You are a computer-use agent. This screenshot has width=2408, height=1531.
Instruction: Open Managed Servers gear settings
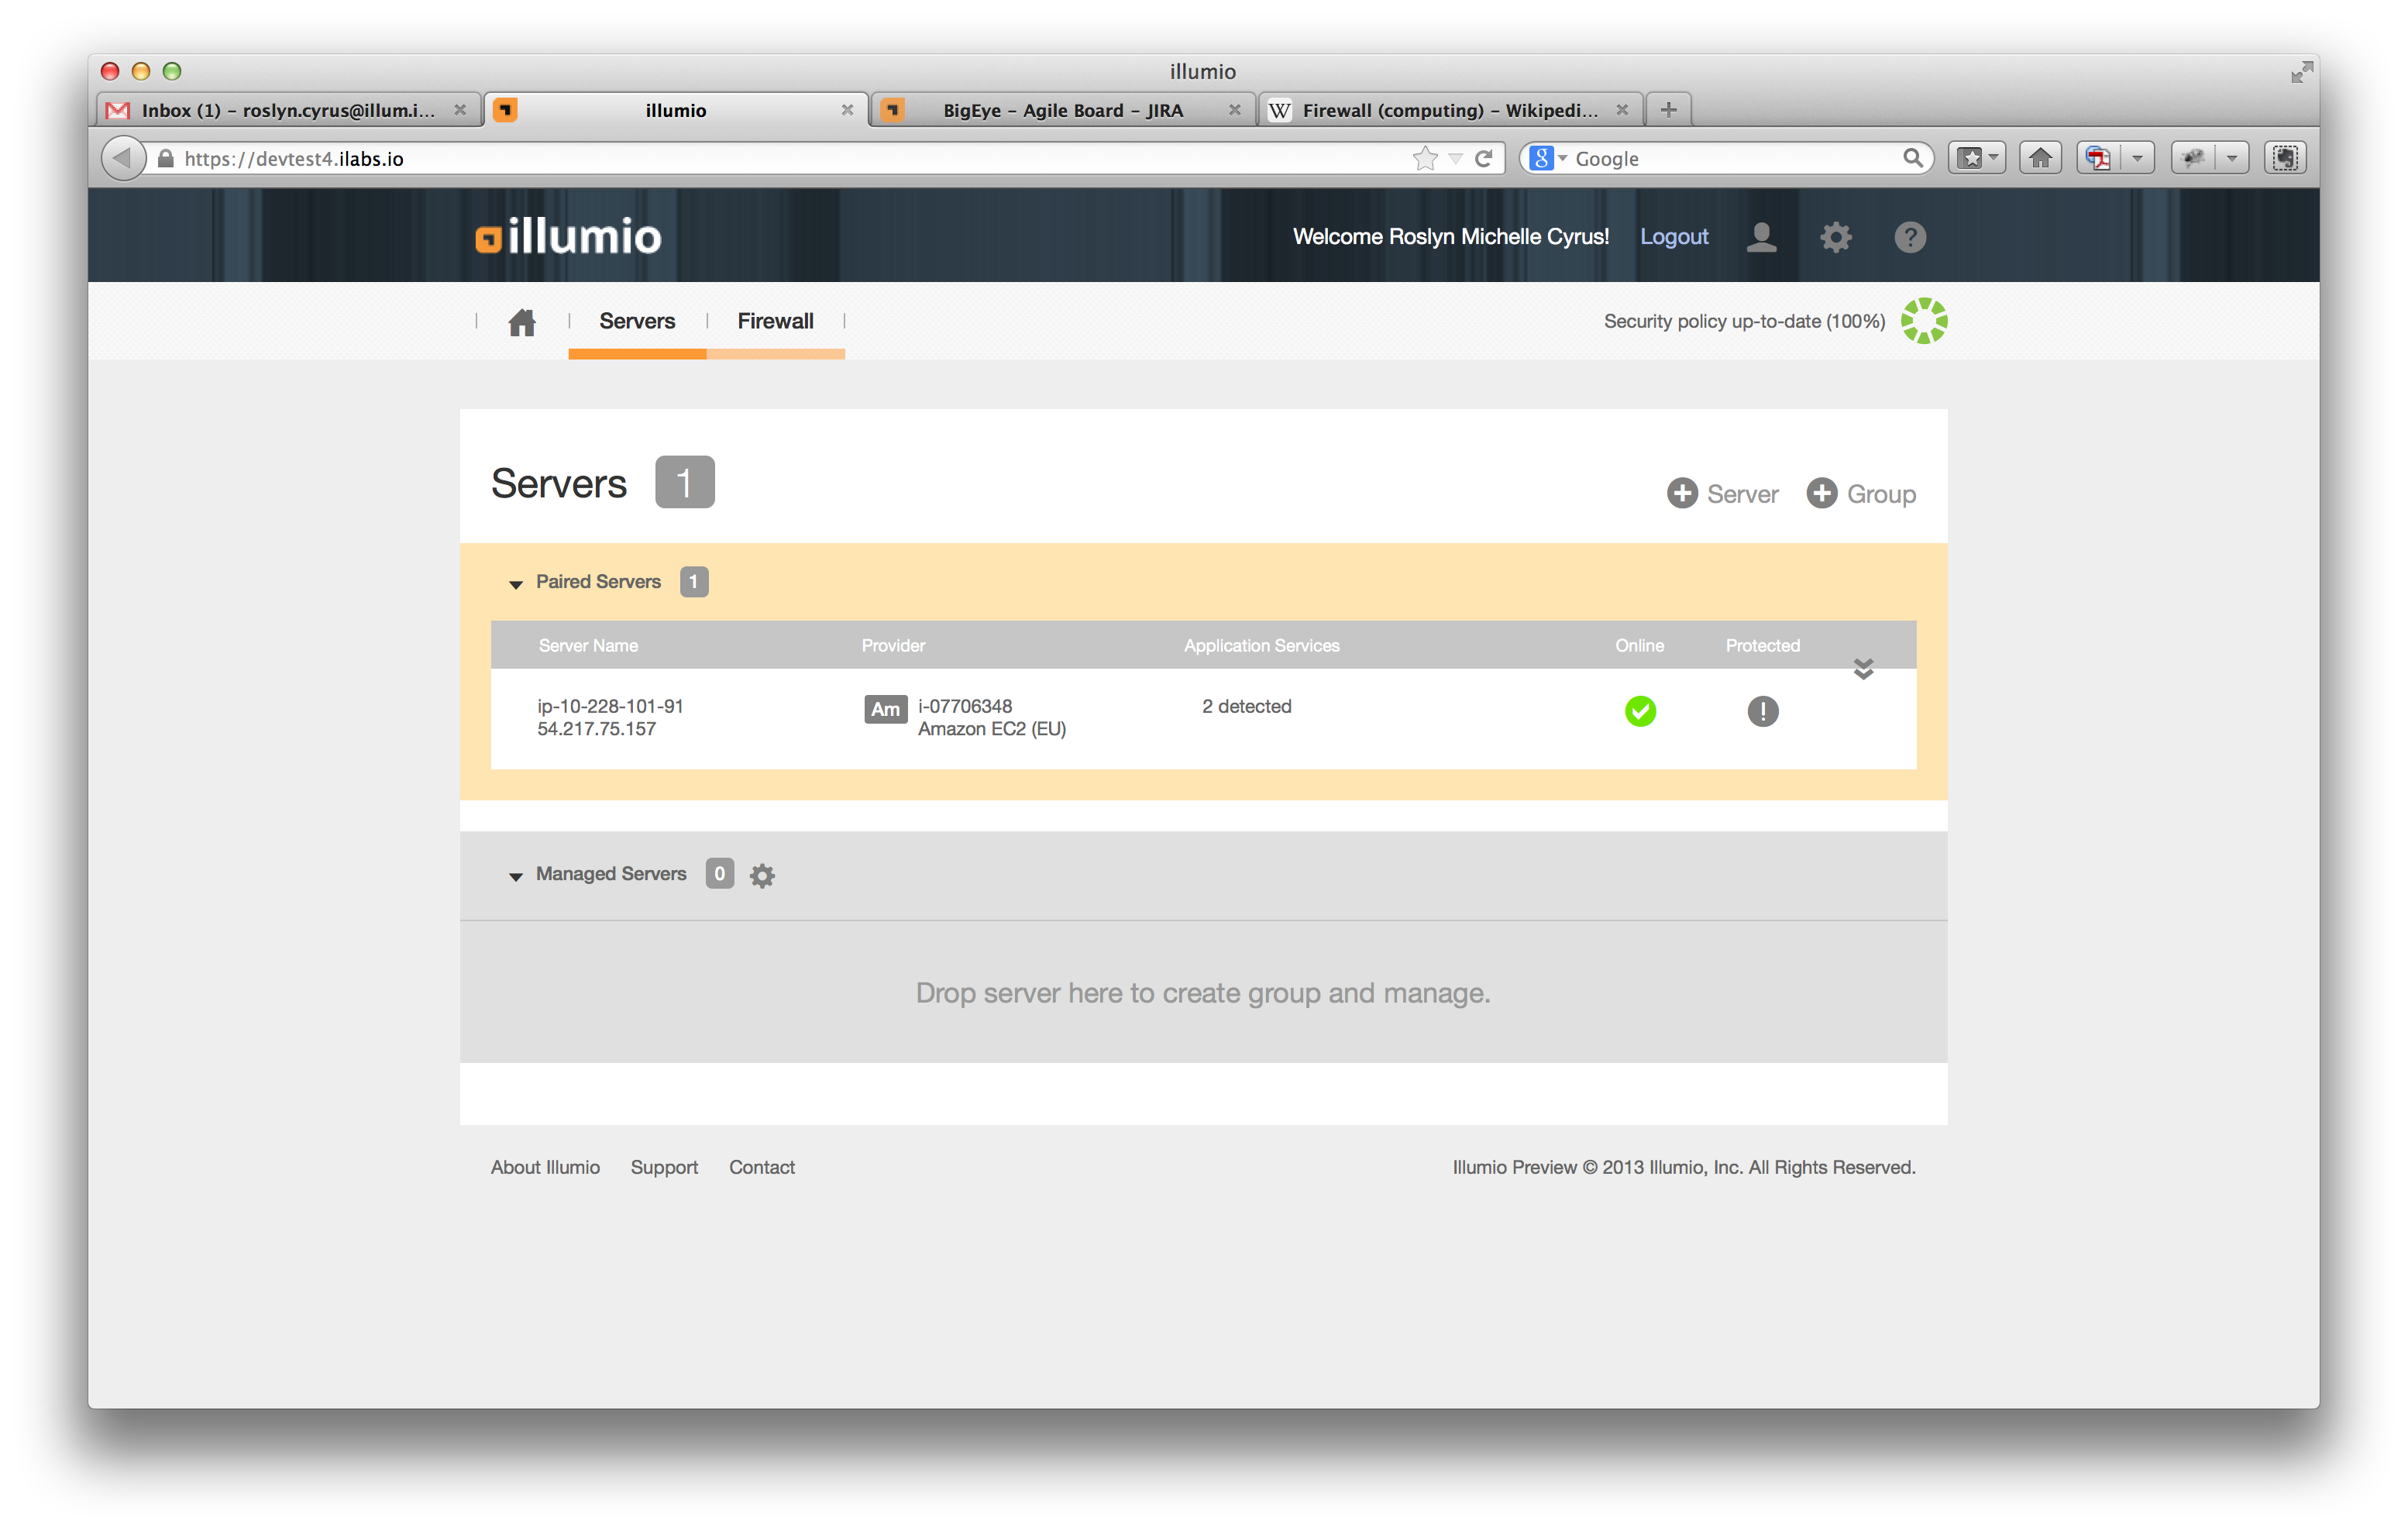762,875
